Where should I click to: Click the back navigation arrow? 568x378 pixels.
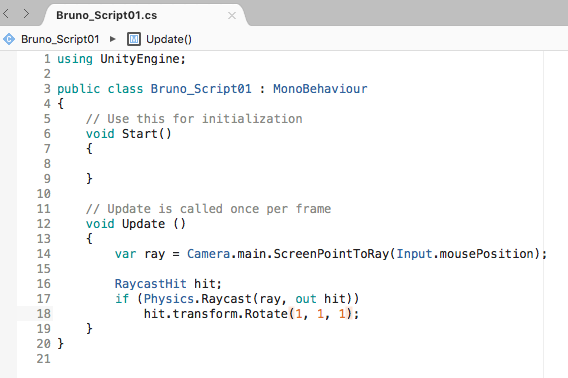pyautogui.click(x=6, y=14)
